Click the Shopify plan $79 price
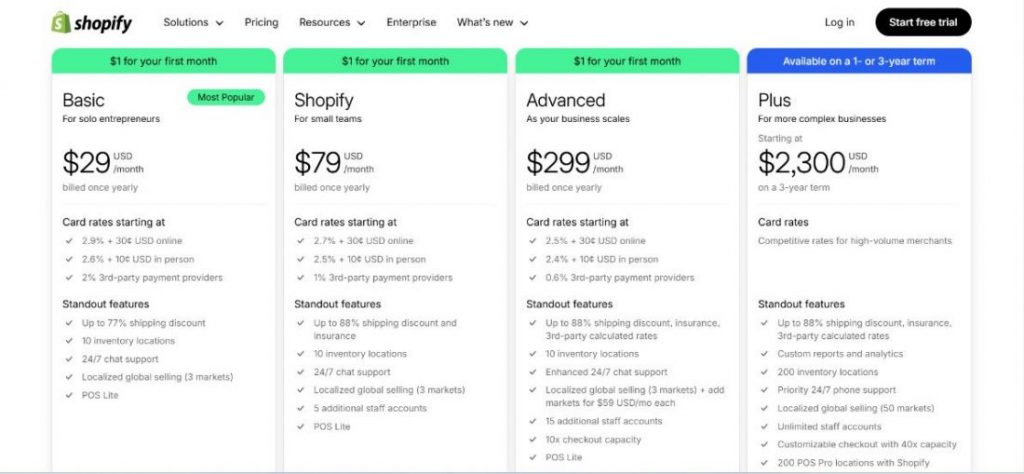Image resolution: width=1024 pixels, height=474 pixels. point(317,163)
